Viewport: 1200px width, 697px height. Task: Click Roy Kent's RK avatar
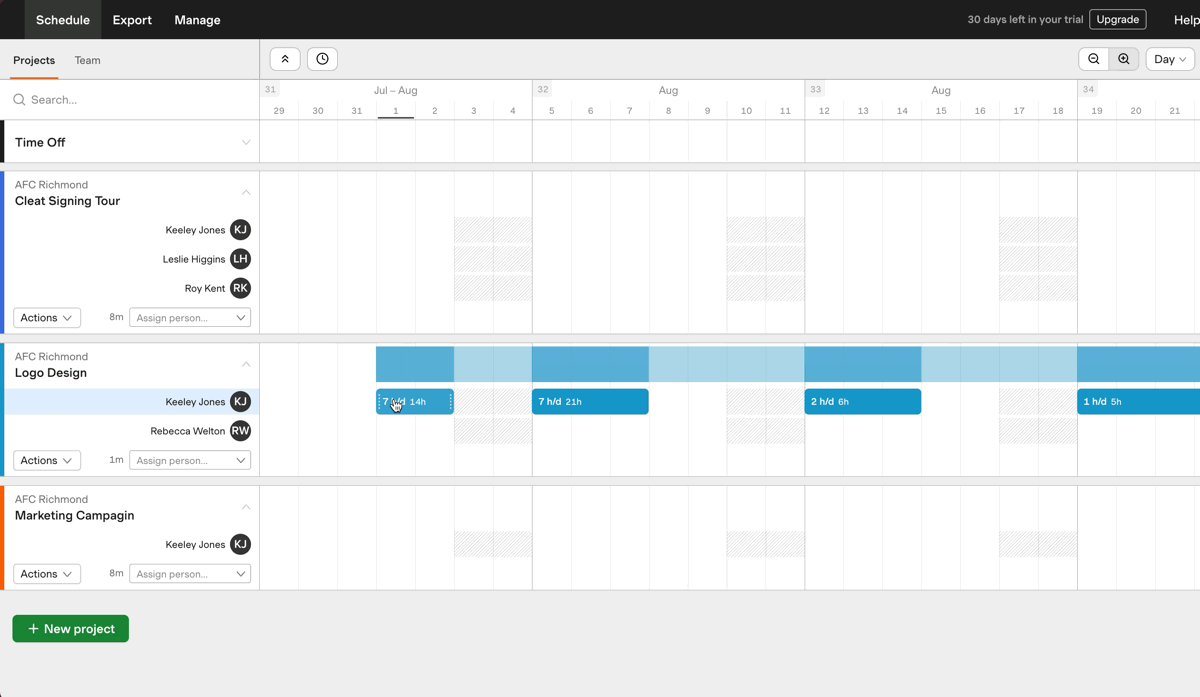tap(240, 288)
